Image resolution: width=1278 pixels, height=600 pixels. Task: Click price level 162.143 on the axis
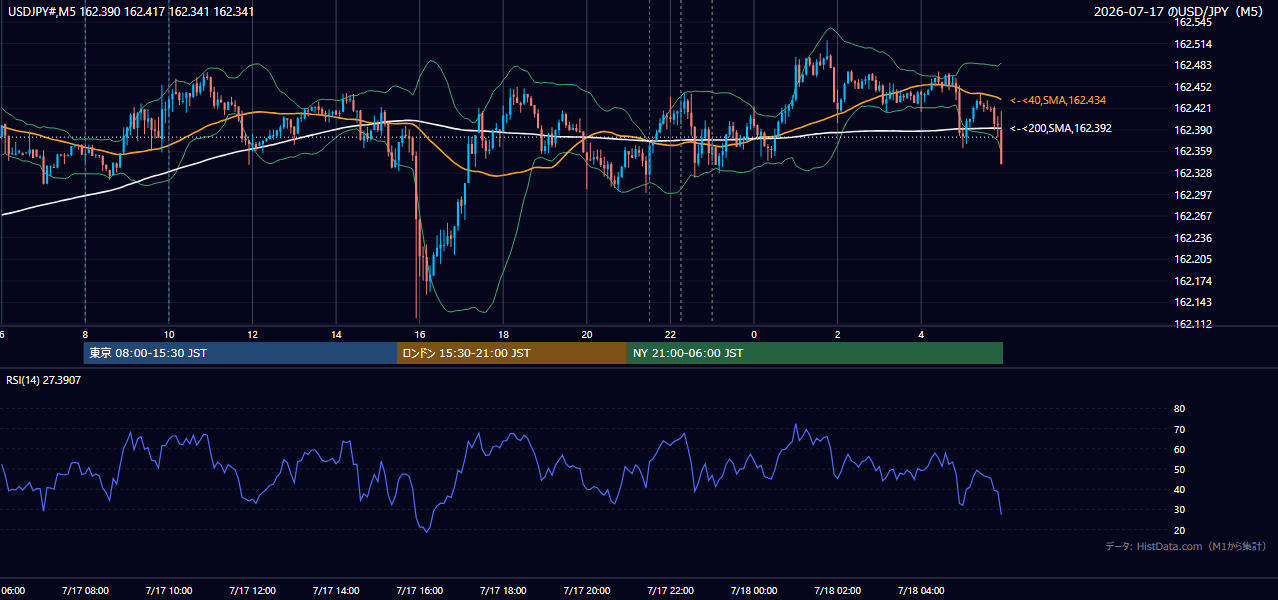point(1192,302)
